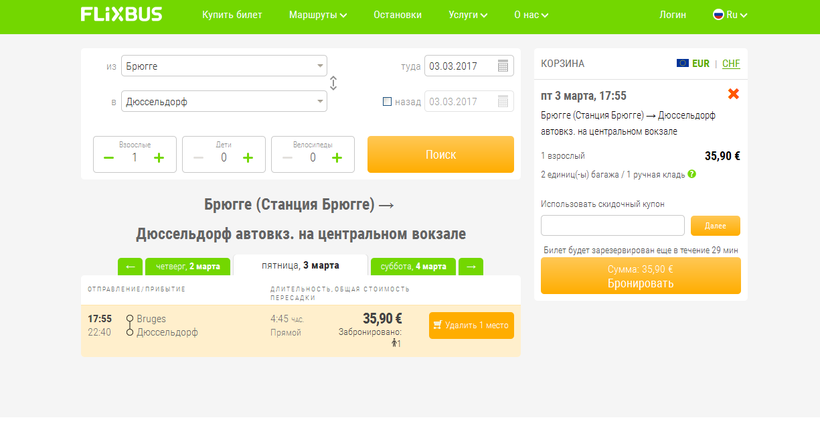Click the FlixBus logo
Screen dimensions: 820x426
[120, 15]
